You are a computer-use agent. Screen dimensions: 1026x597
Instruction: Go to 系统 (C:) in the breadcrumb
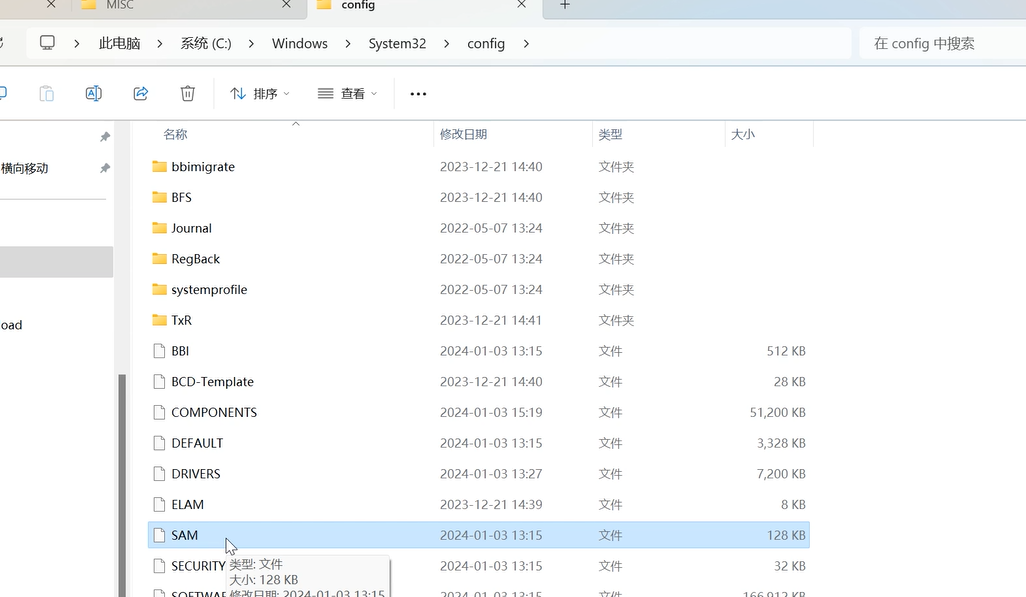pos(205,44)
